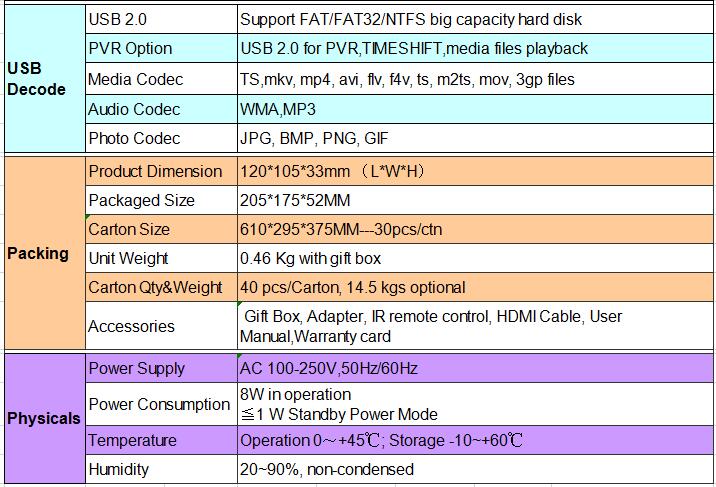Select the USB Decode category cell
Image resolution: width=716 pixels, height=487 pixels.
point(42,79)
